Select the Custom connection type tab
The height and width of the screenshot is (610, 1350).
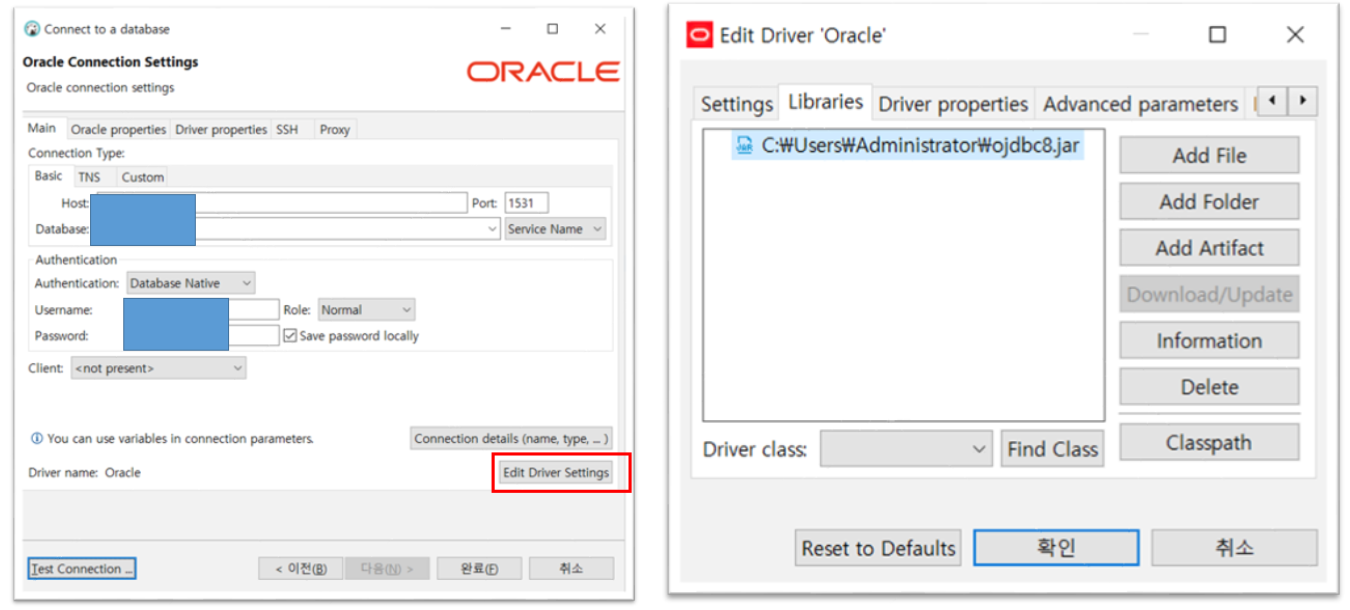pyautogui.click(x=143, y=177)
